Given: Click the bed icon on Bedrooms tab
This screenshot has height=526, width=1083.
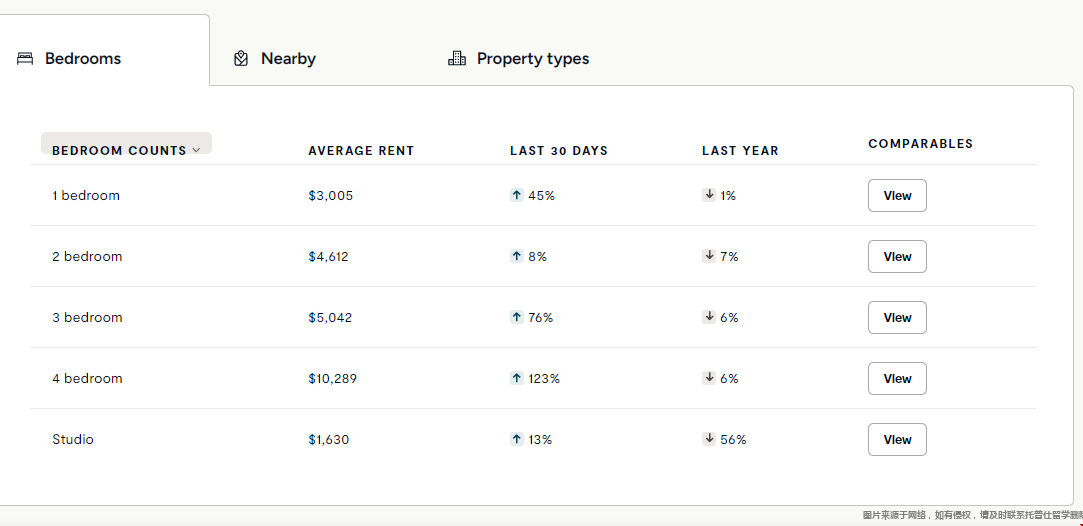Looking at the screenshot, I should point(25,59).
